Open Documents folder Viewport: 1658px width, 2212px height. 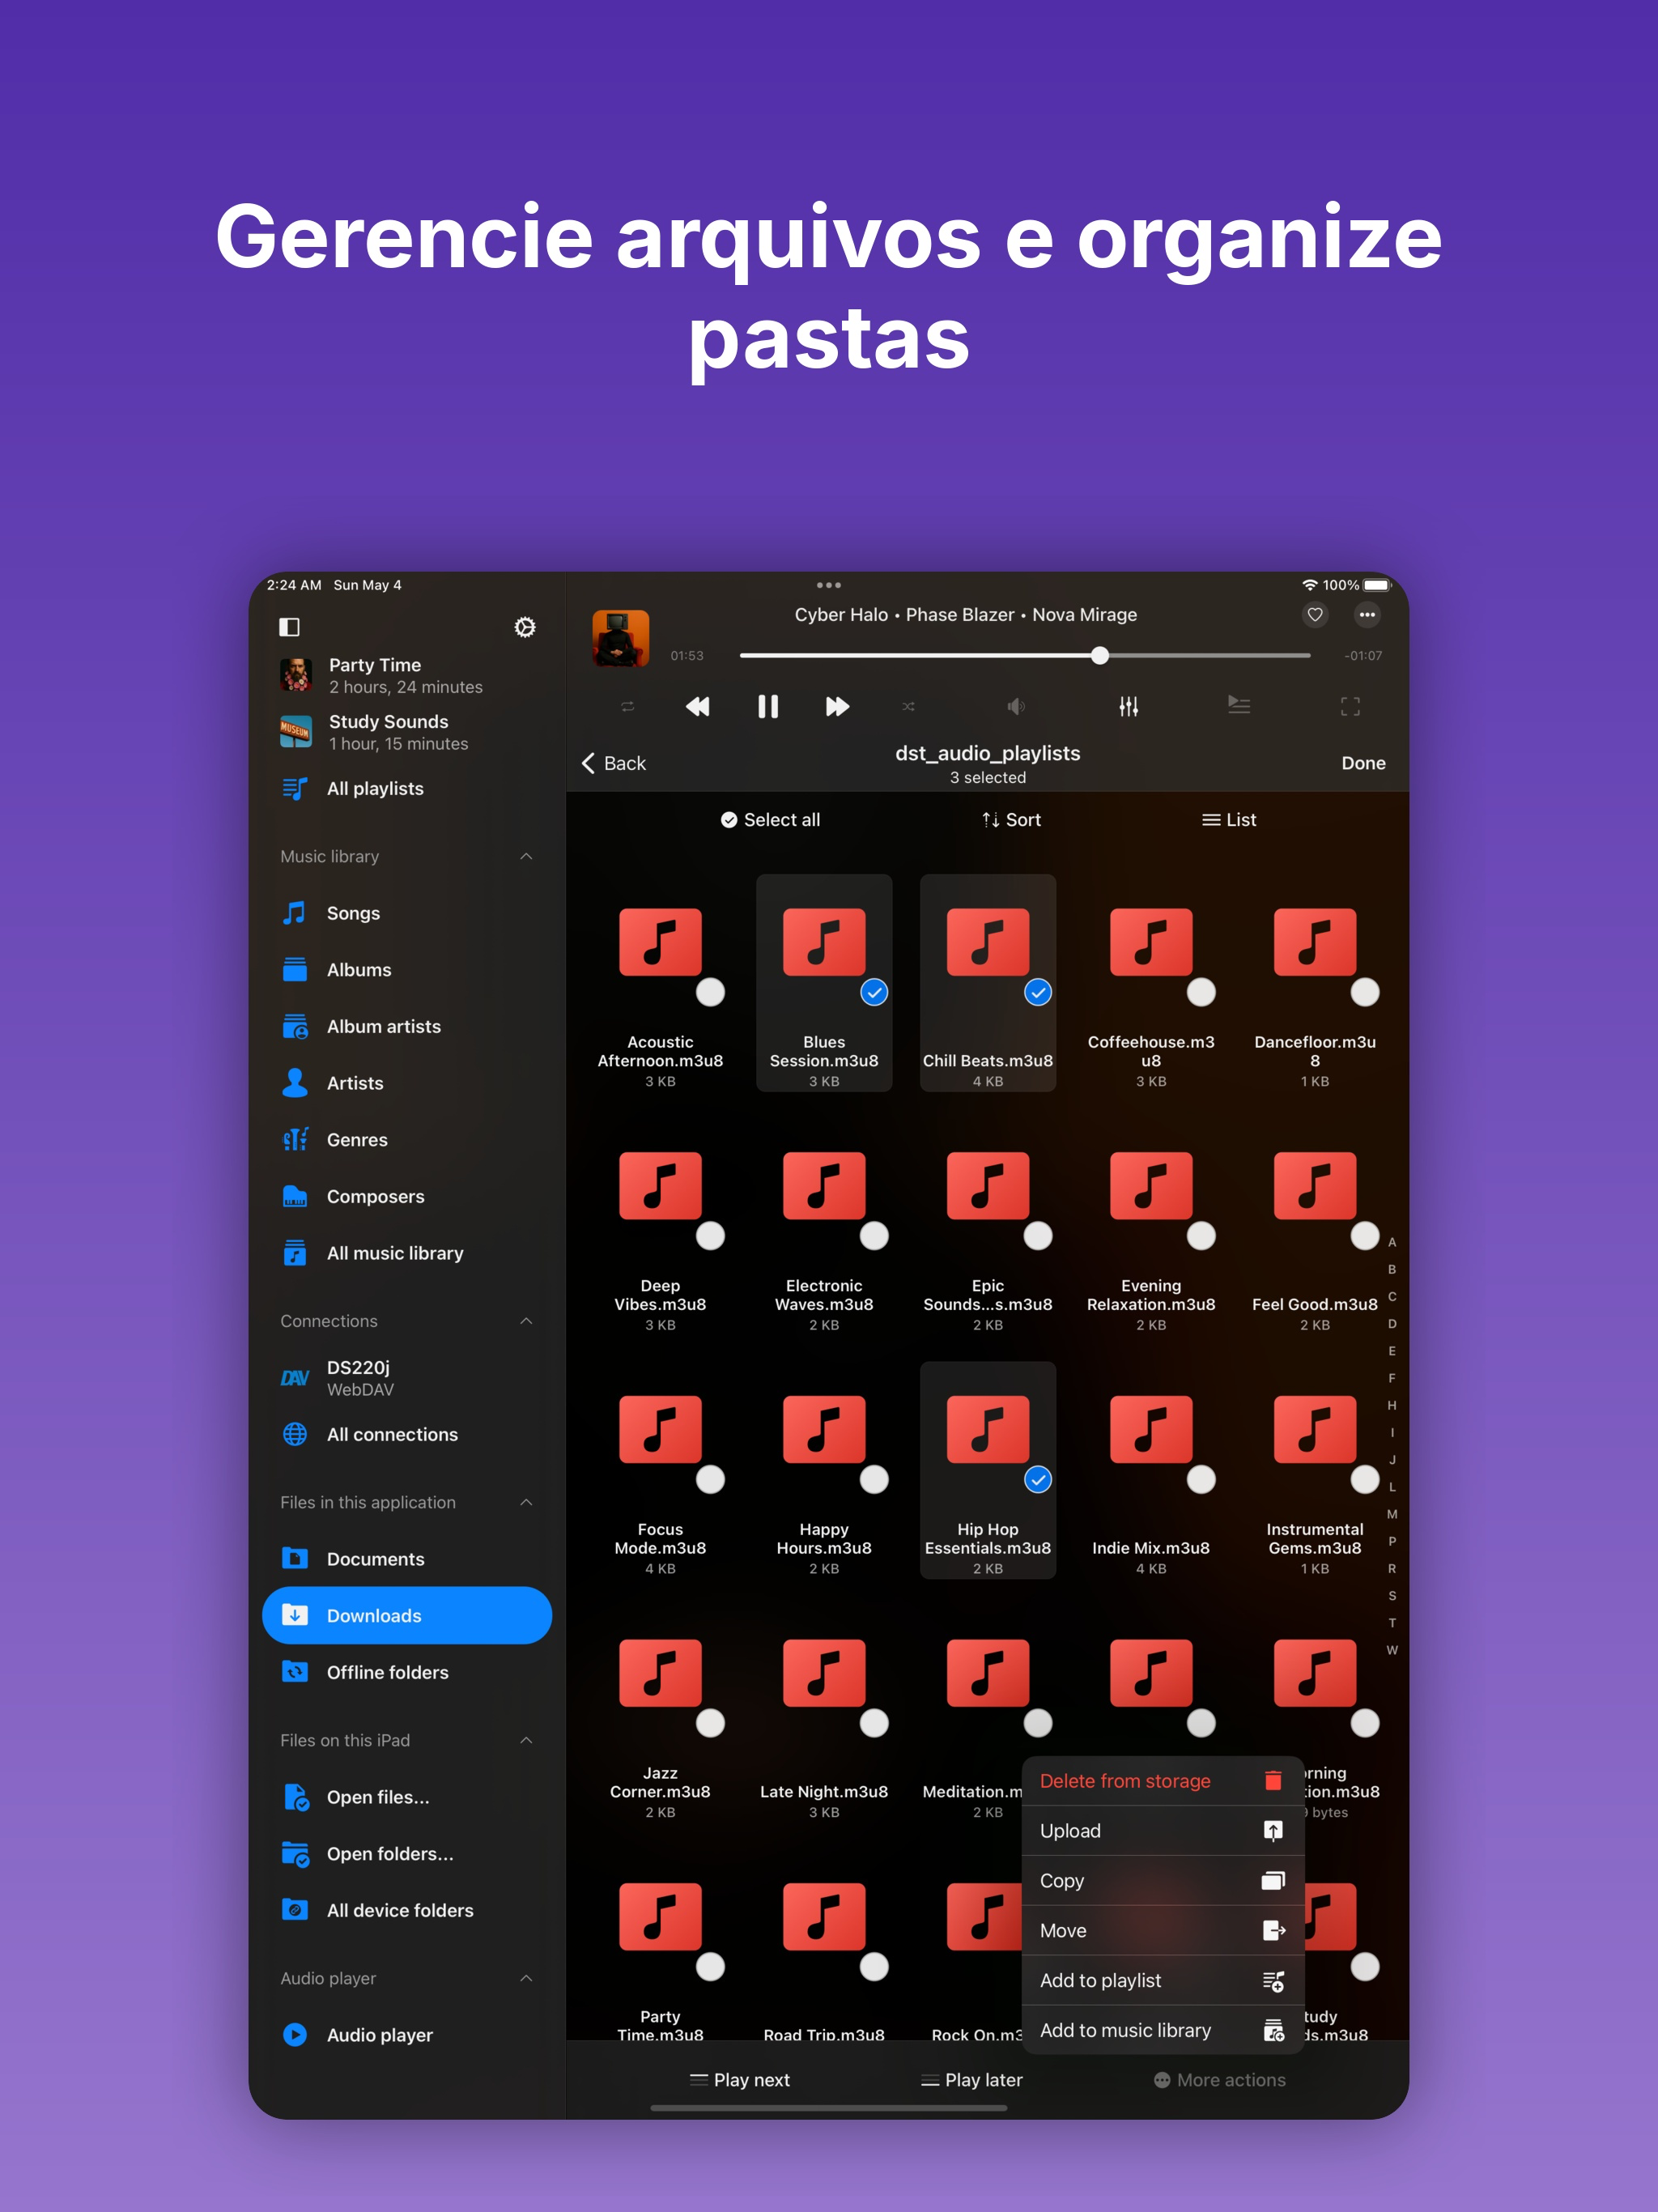[407, 1559]
